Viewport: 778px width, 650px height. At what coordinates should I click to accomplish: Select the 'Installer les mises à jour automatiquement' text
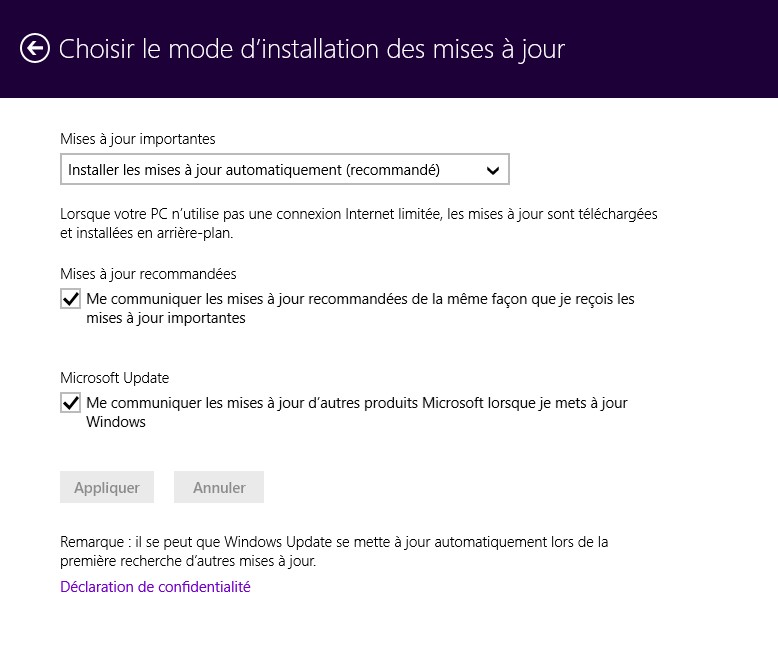(253, 170)
